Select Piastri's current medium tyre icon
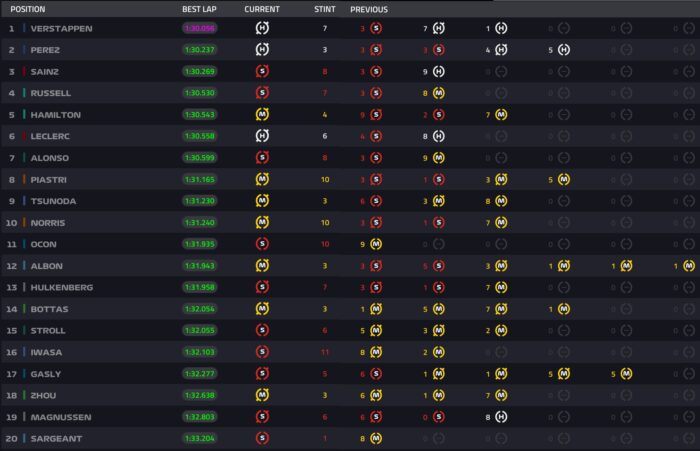700x451 pixels. pyautogui.click(x=262, y=179)
